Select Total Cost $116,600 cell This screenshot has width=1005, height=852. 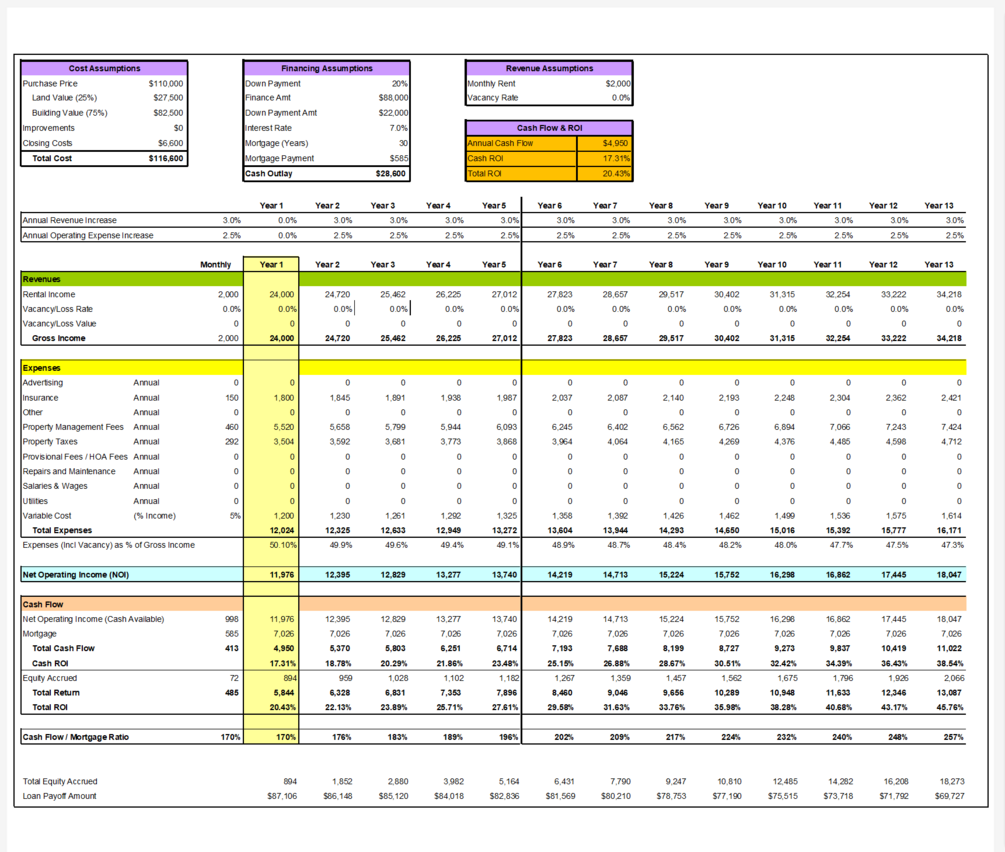[166, 158]
